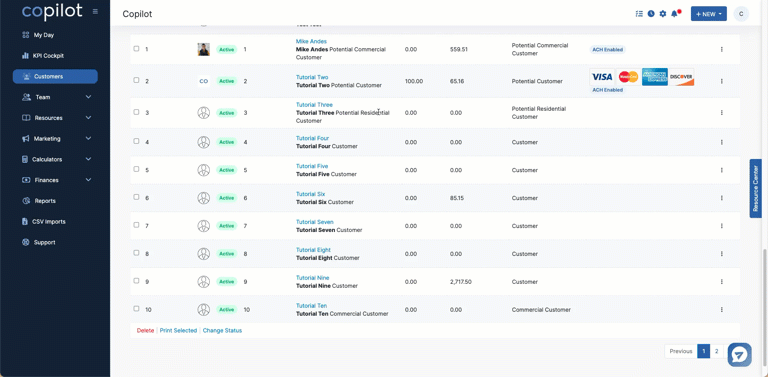Open three-dot menu for Tutorial Nine

721,282
